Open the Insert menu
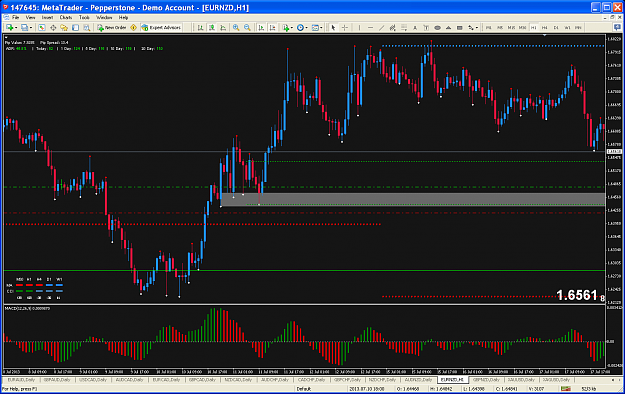 point(47,18)
